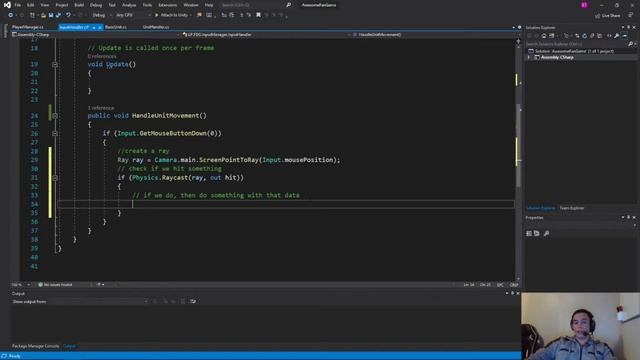The height and width of the screenshot is (360, 640).
Task: Click Solution Explorer refresh icon
Action: click(x=584, y=36)
